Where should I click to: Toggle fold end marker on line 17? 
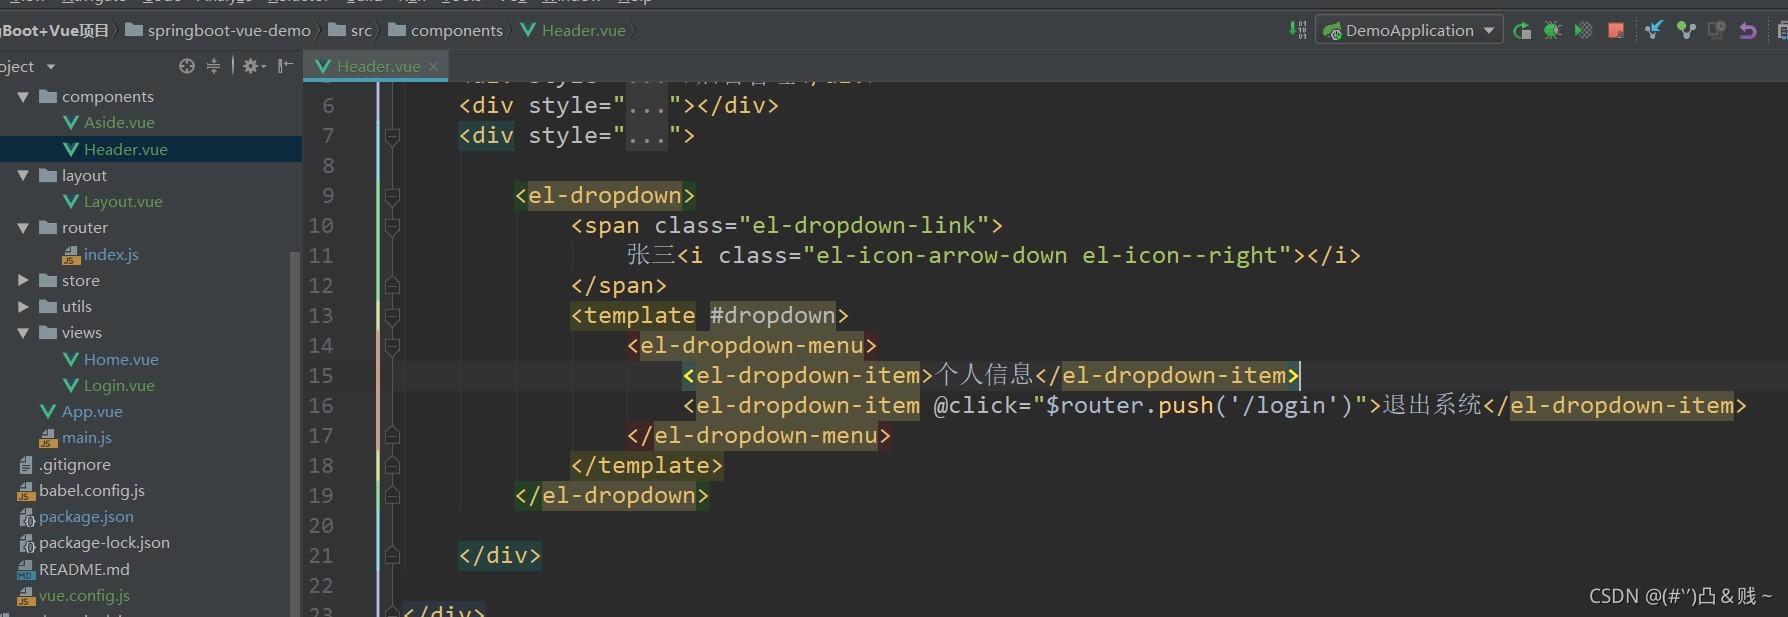[x=392, y=436]
